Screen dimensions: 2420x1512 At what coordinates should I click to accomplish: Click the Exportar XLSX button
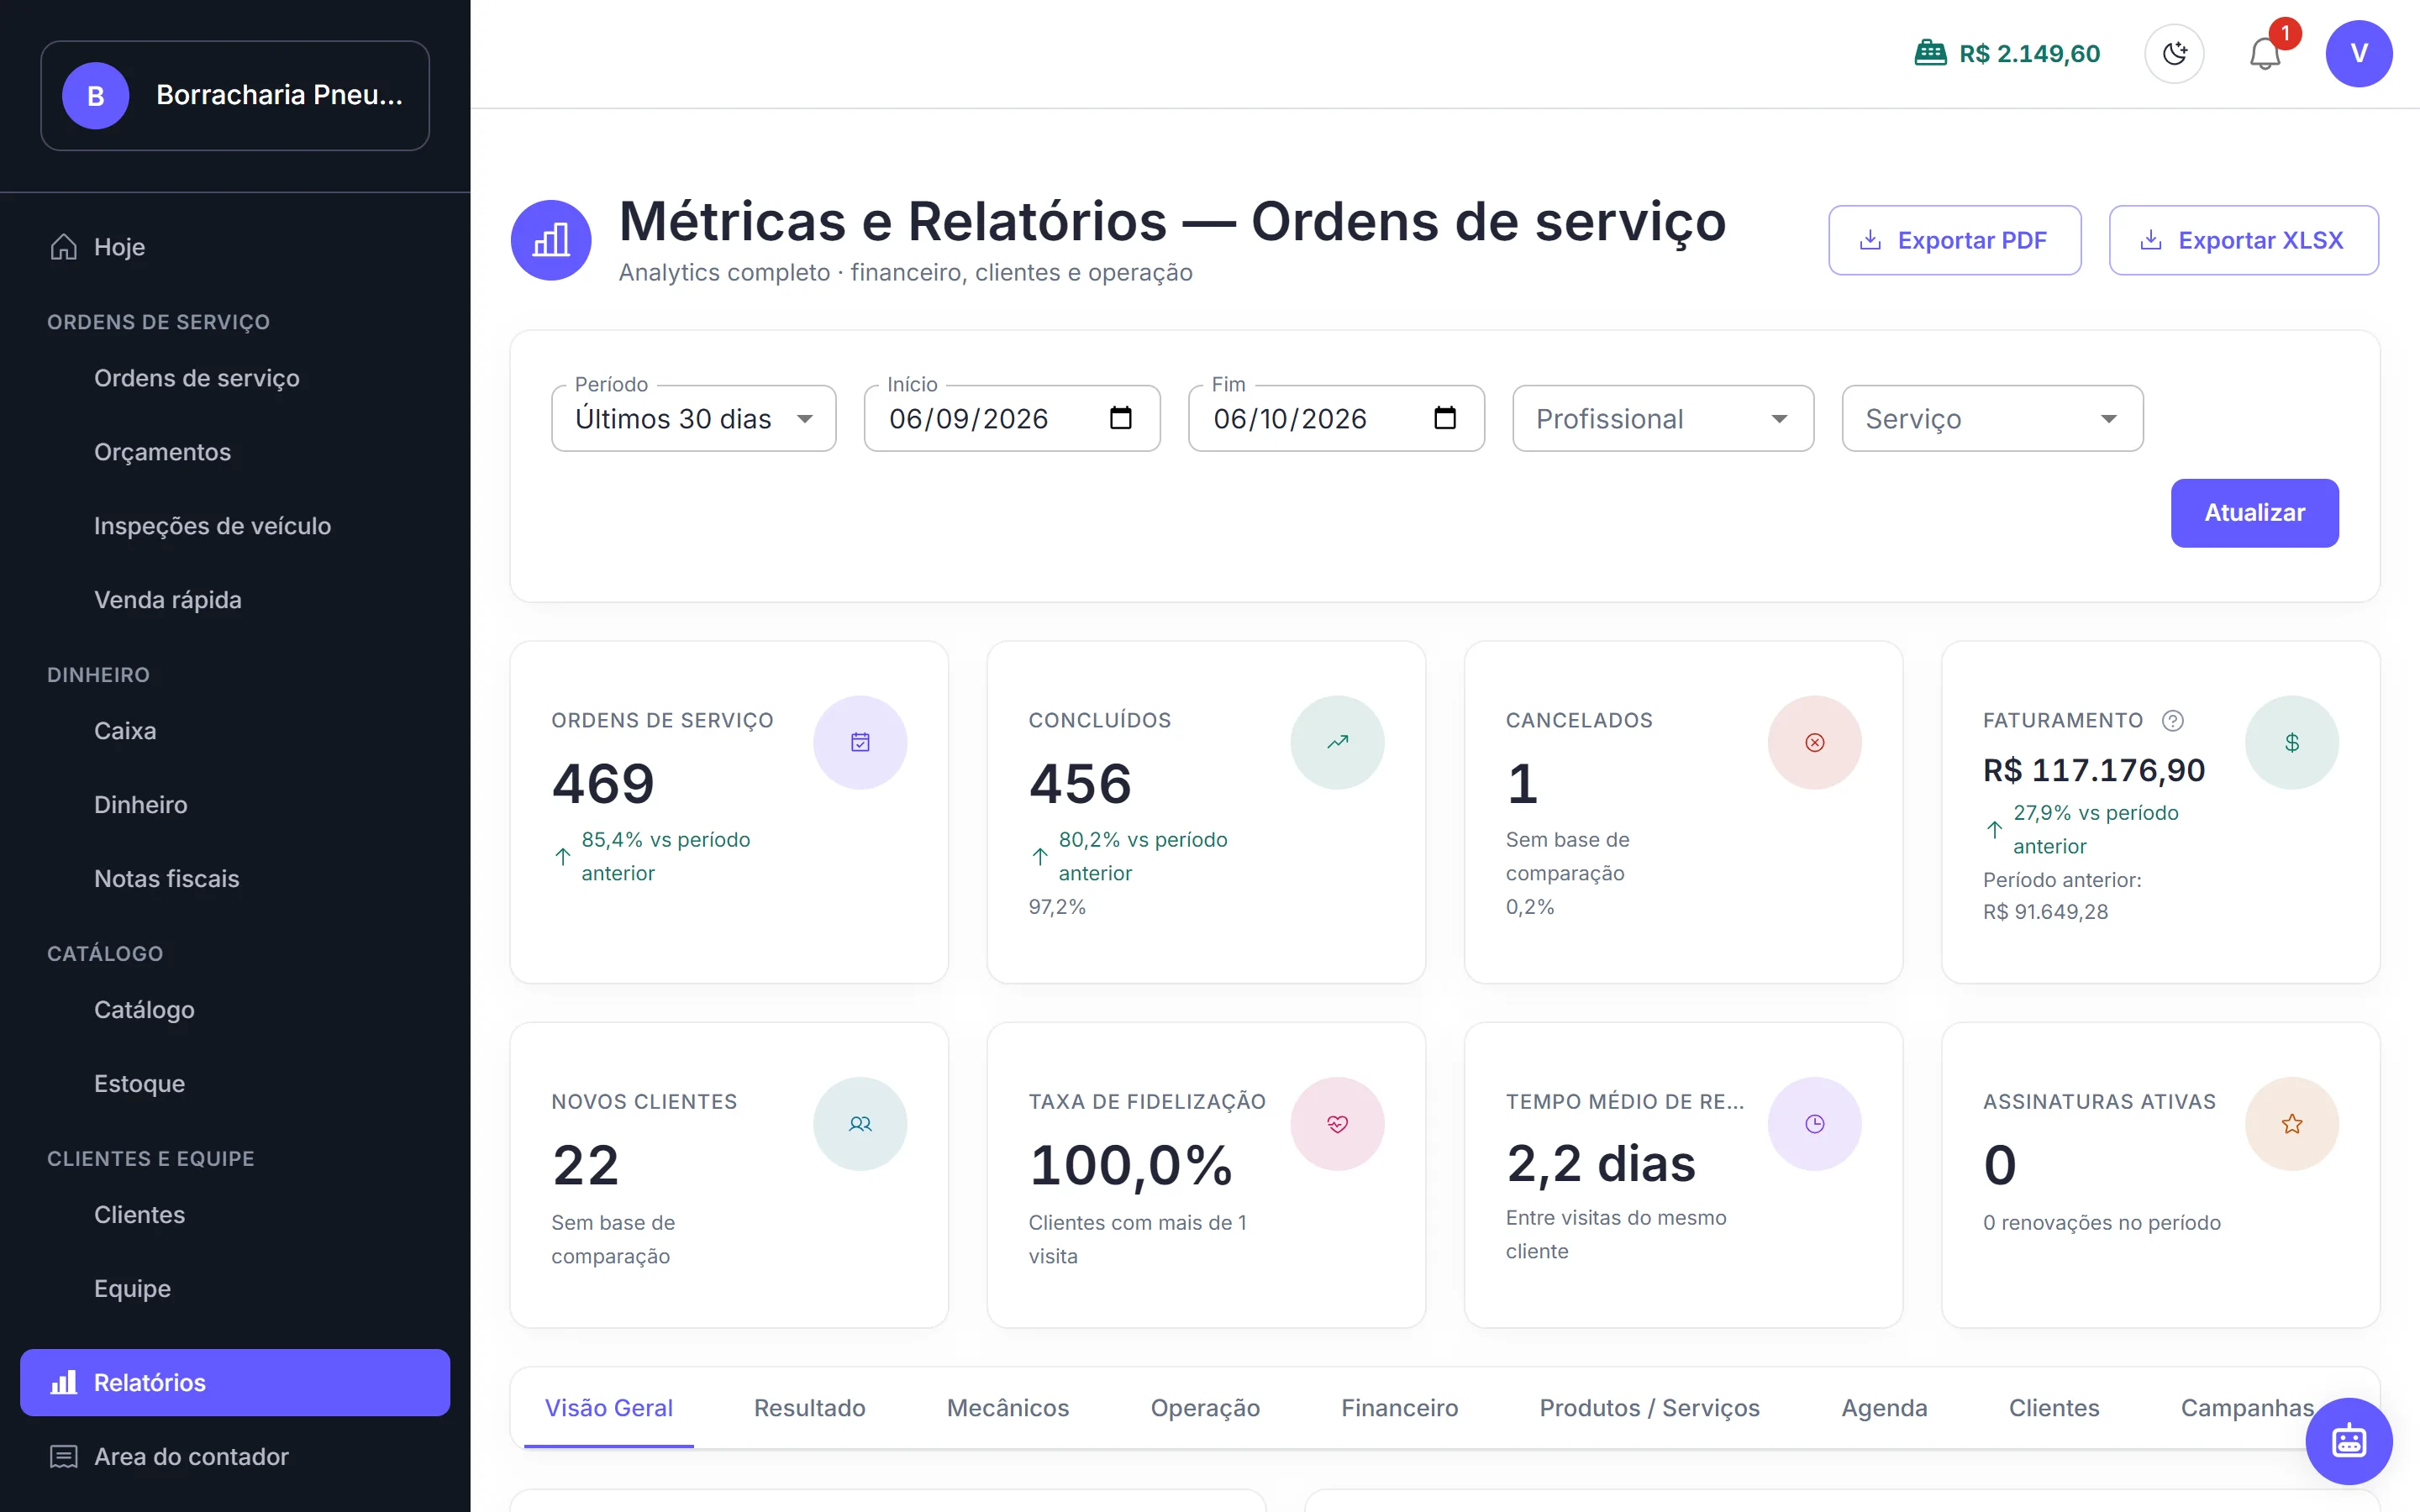[x=2243, y=240]
